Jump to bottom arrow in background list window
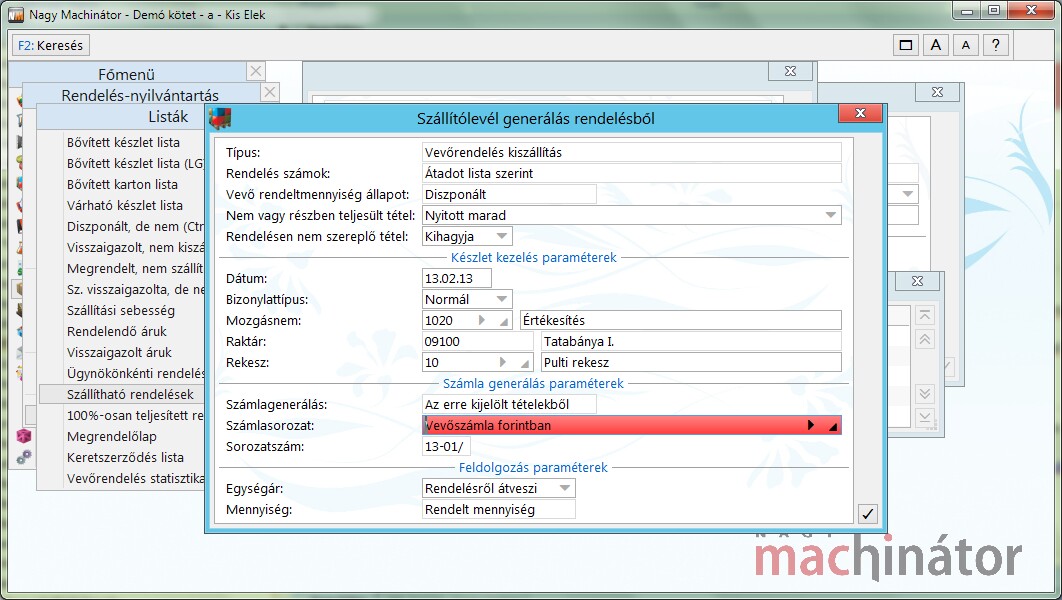Image resolution: width=1062 pixels, height=600 pixels. pos(925,416)
